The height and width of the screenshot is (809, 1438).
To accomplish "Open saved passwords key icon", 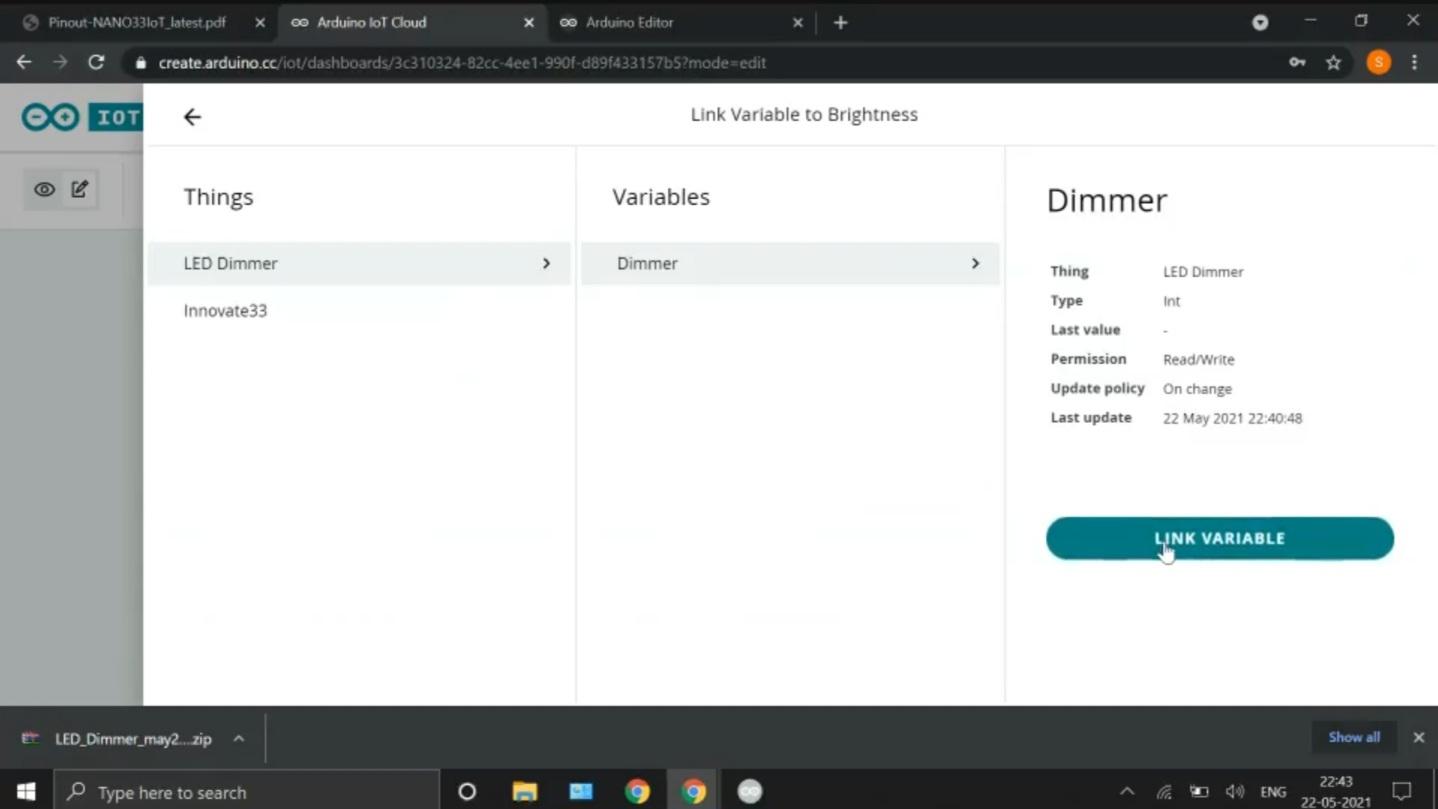I will (x=1297, y=62).
